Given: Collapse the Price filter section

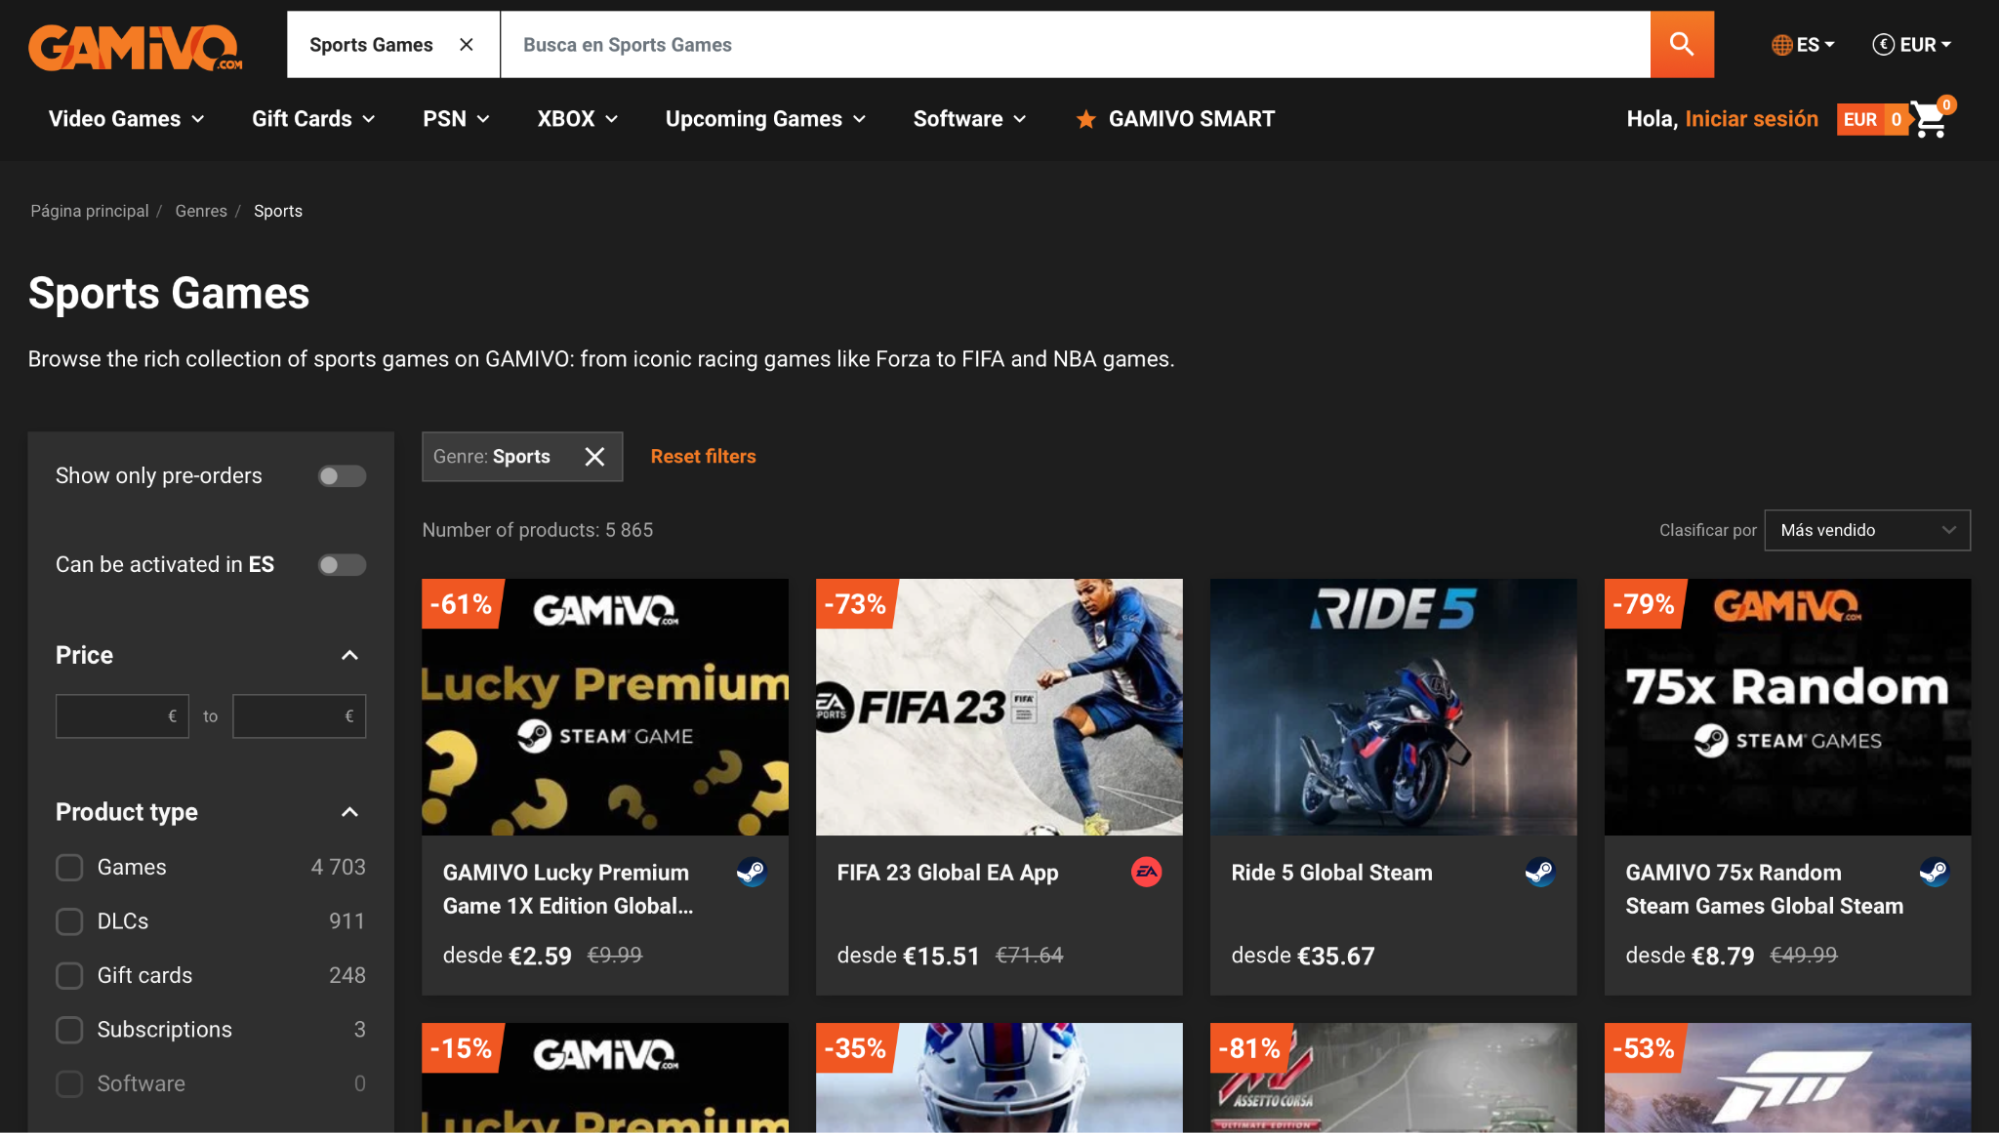Looking at the screenshot, I should [349, 655].
